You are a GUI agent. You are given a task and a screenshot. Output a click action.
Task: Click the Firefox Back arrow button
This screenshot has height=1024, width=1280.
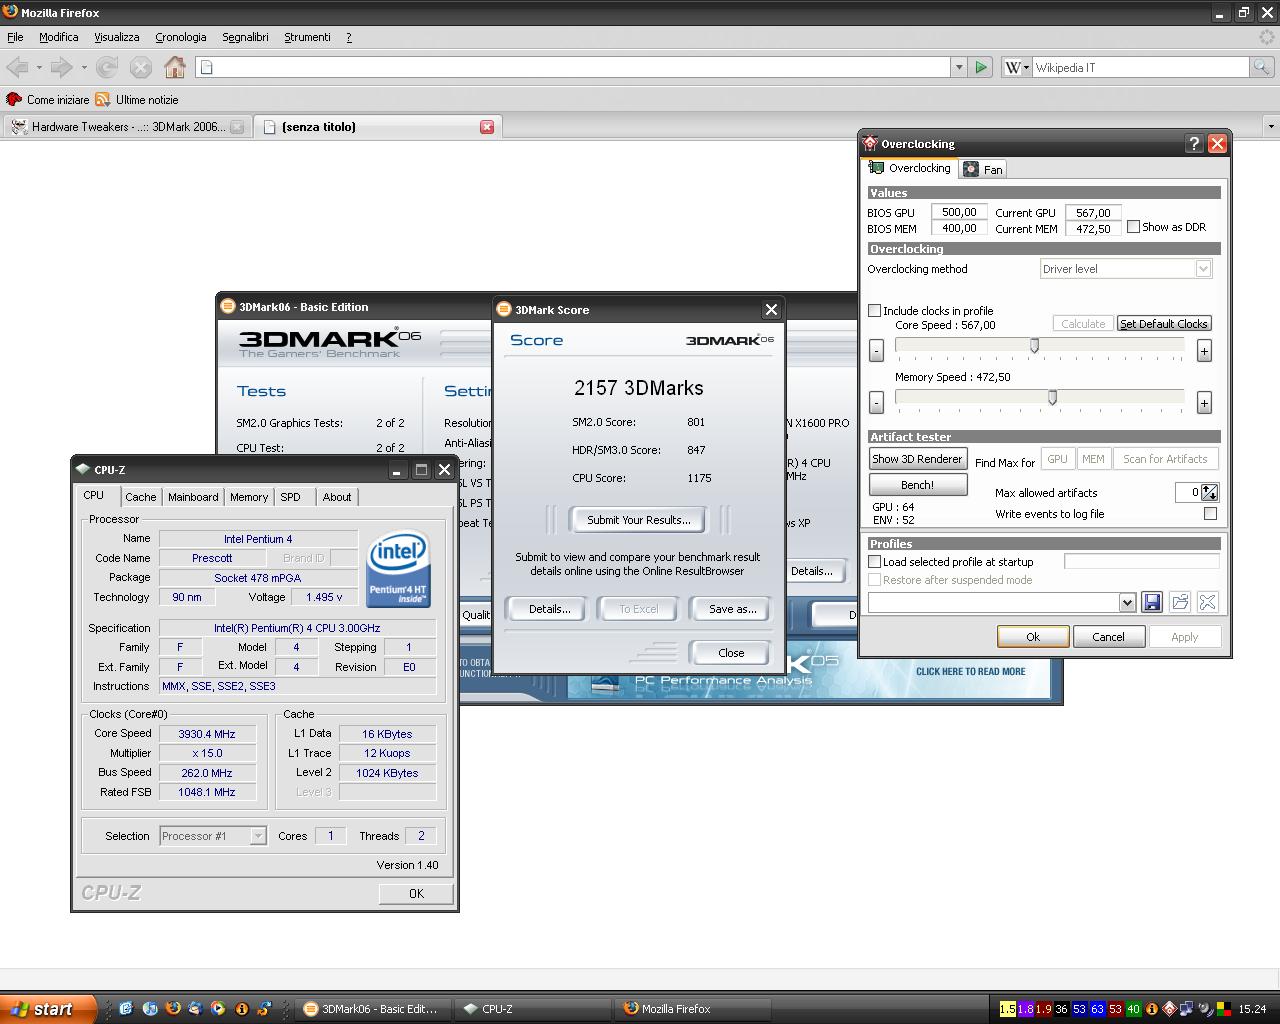[x=17, y=67]
